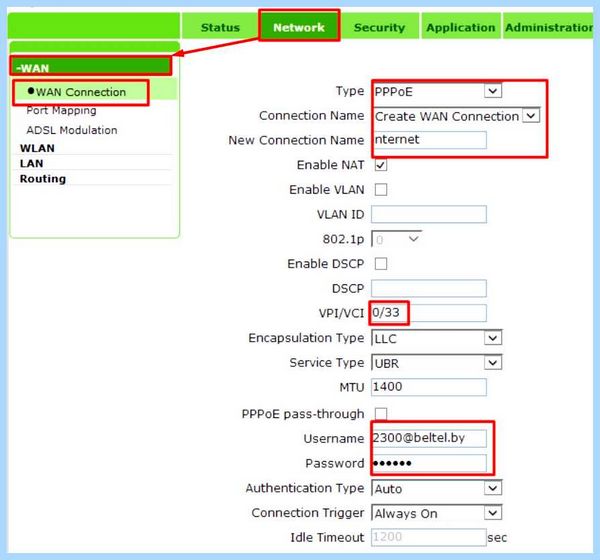Switch to the Network tab
This screenshot has height=560, width=600.
(x=299, y=26)
